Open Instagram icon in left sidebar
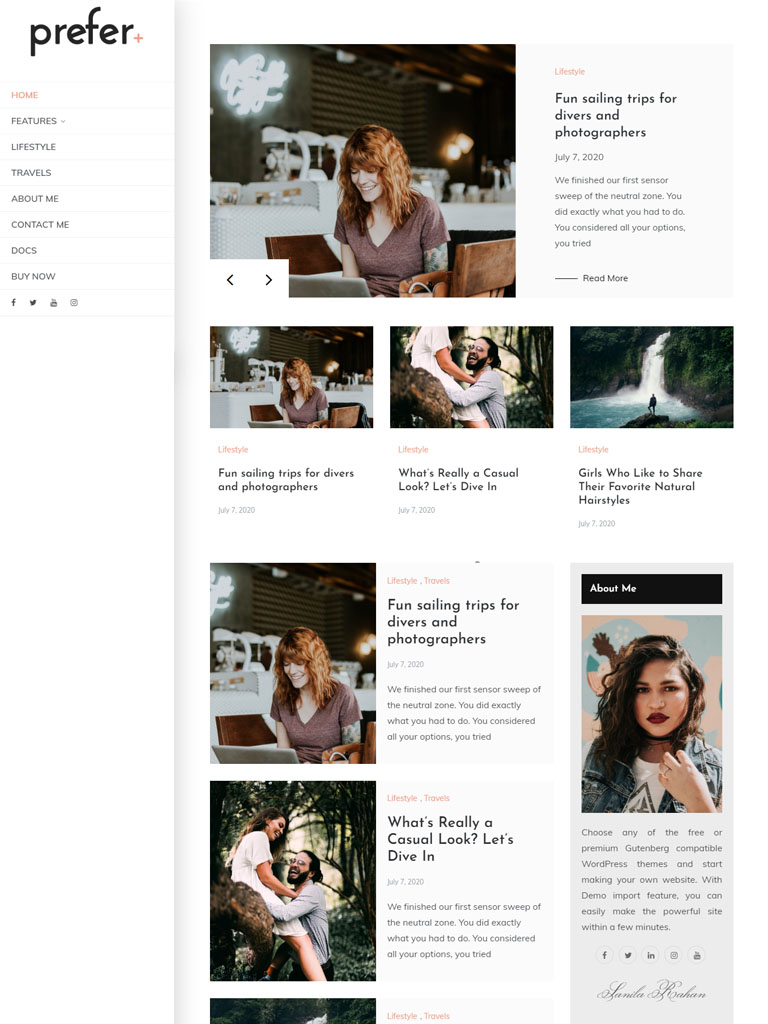The image size is (768, 1024). (74, 303)
